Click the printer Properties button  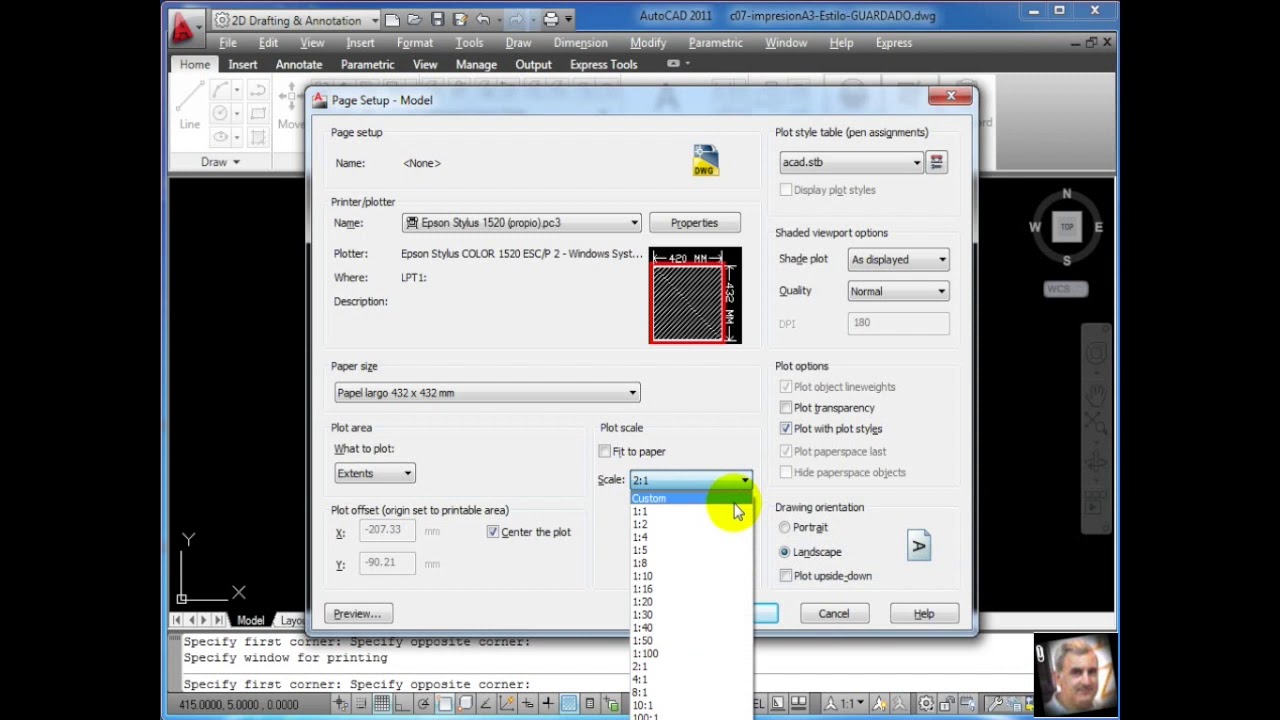point(694,223)
